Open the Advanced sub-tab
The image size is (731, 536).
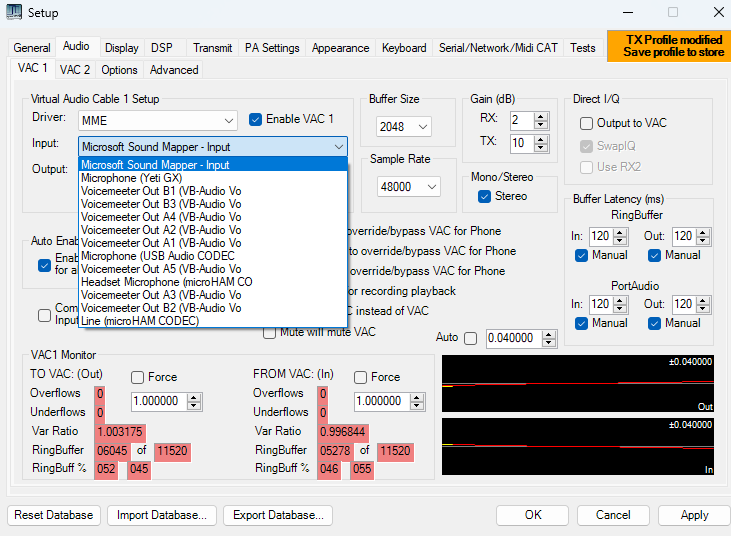tap(174, 70)
